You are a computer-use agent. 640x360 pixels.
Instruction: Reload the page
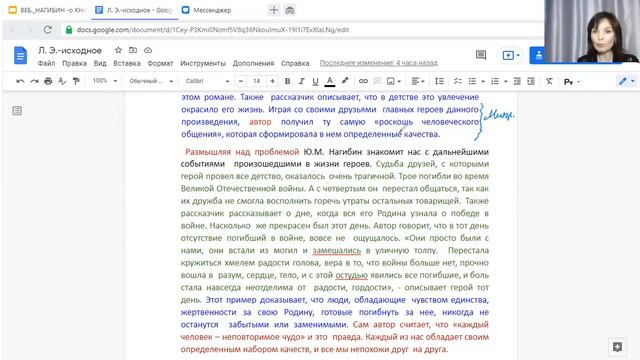48,30
